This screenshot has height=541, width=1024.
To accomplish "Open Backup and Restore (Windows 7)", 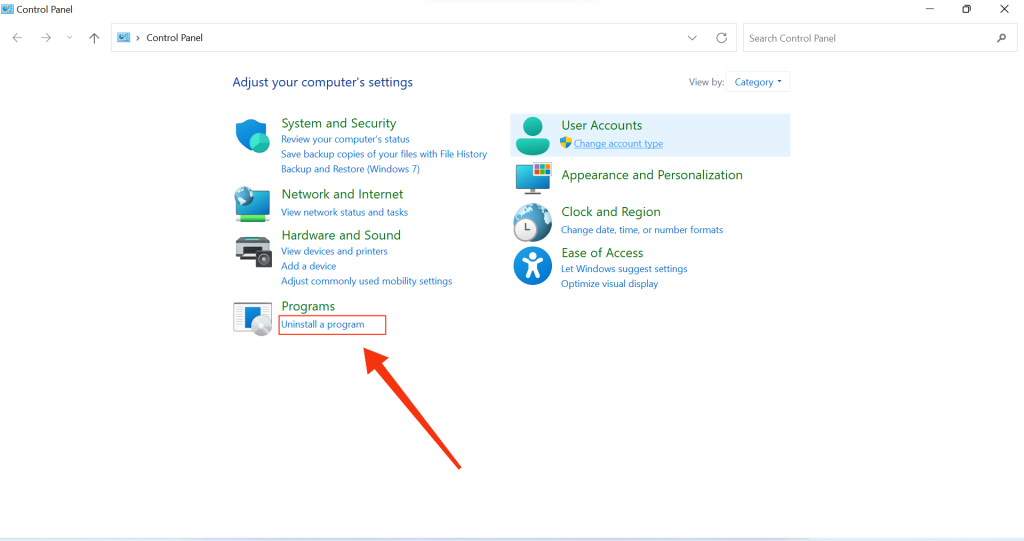I will click(350, 169).
